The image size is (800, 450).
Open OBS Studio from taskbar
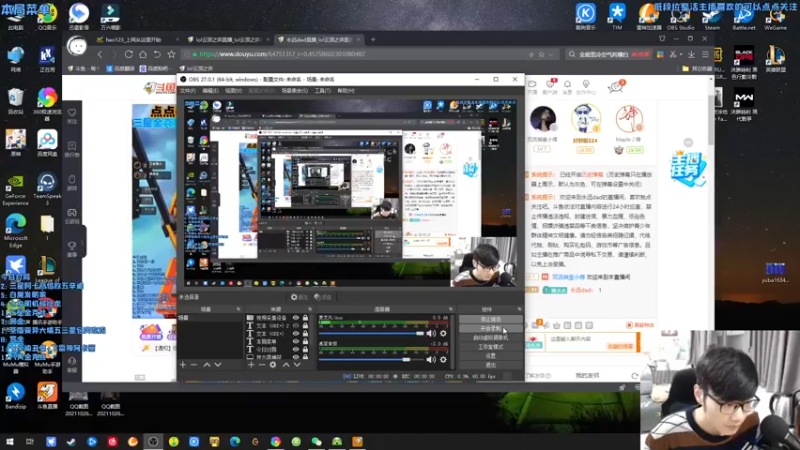coord(153,441)
